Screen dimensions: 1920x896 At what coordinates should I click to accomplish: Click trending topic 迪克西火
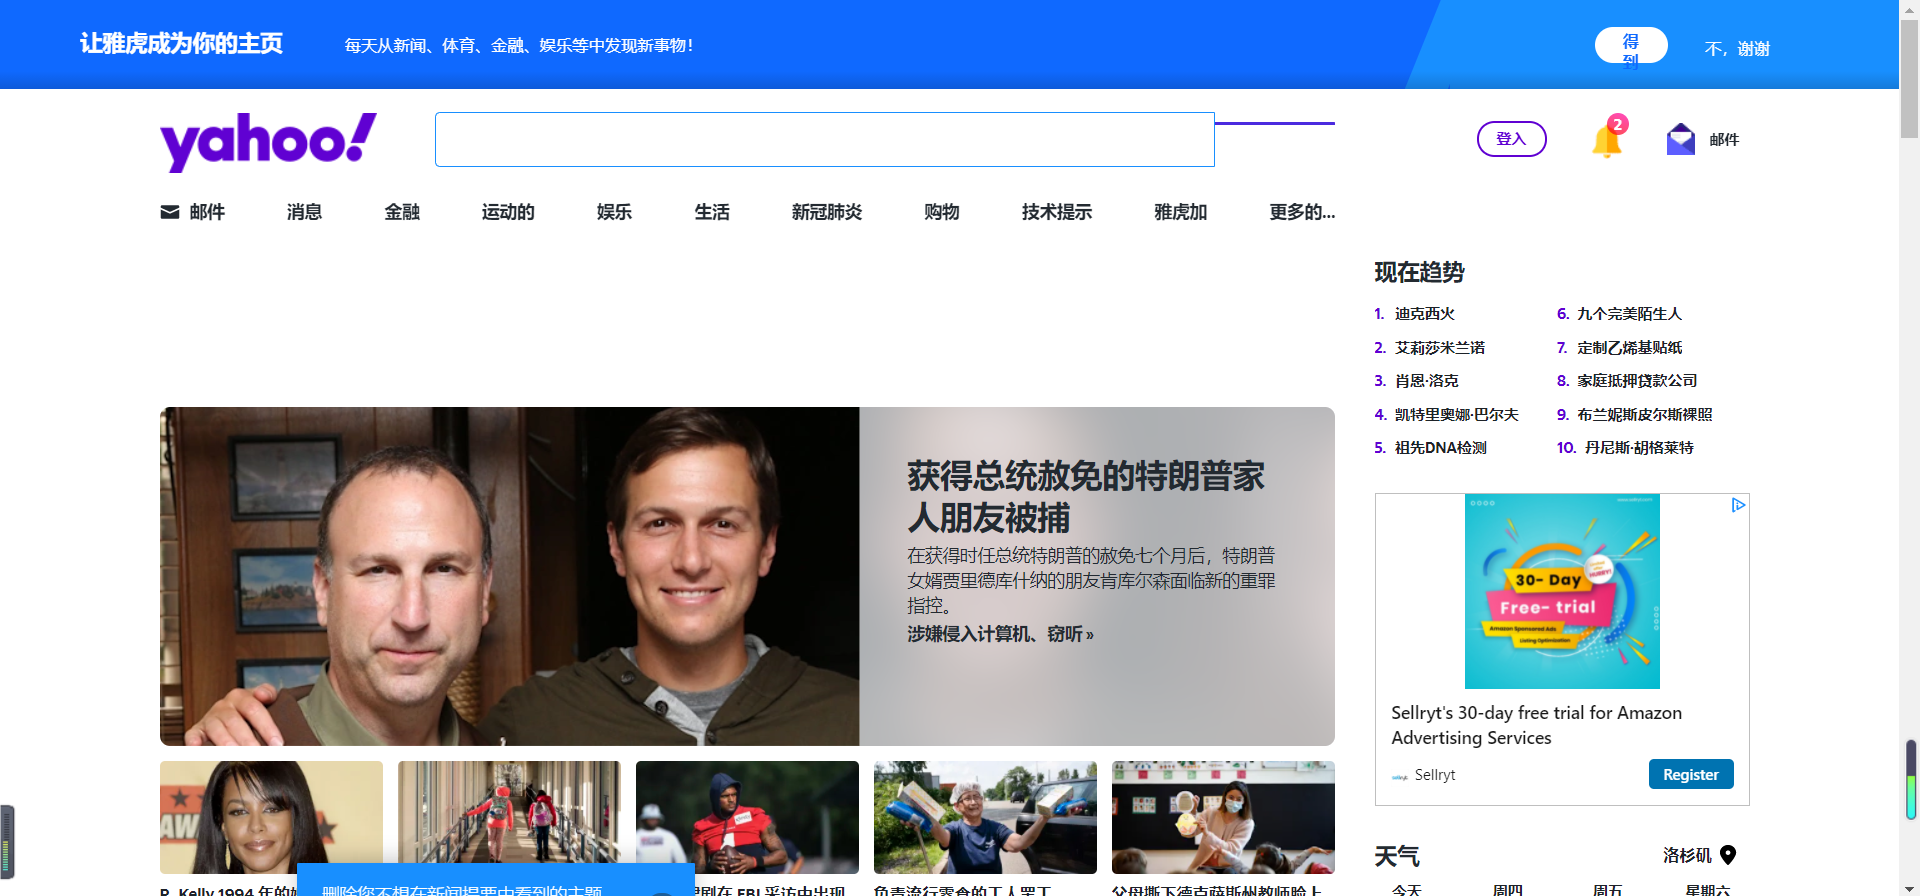pyautogui.click(x=1424, y=314)
